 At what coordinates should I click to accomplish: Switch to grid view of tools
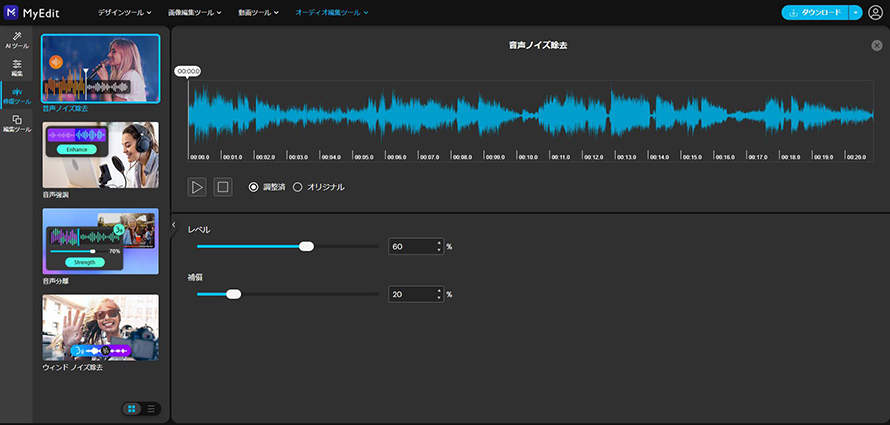point(132,408)
